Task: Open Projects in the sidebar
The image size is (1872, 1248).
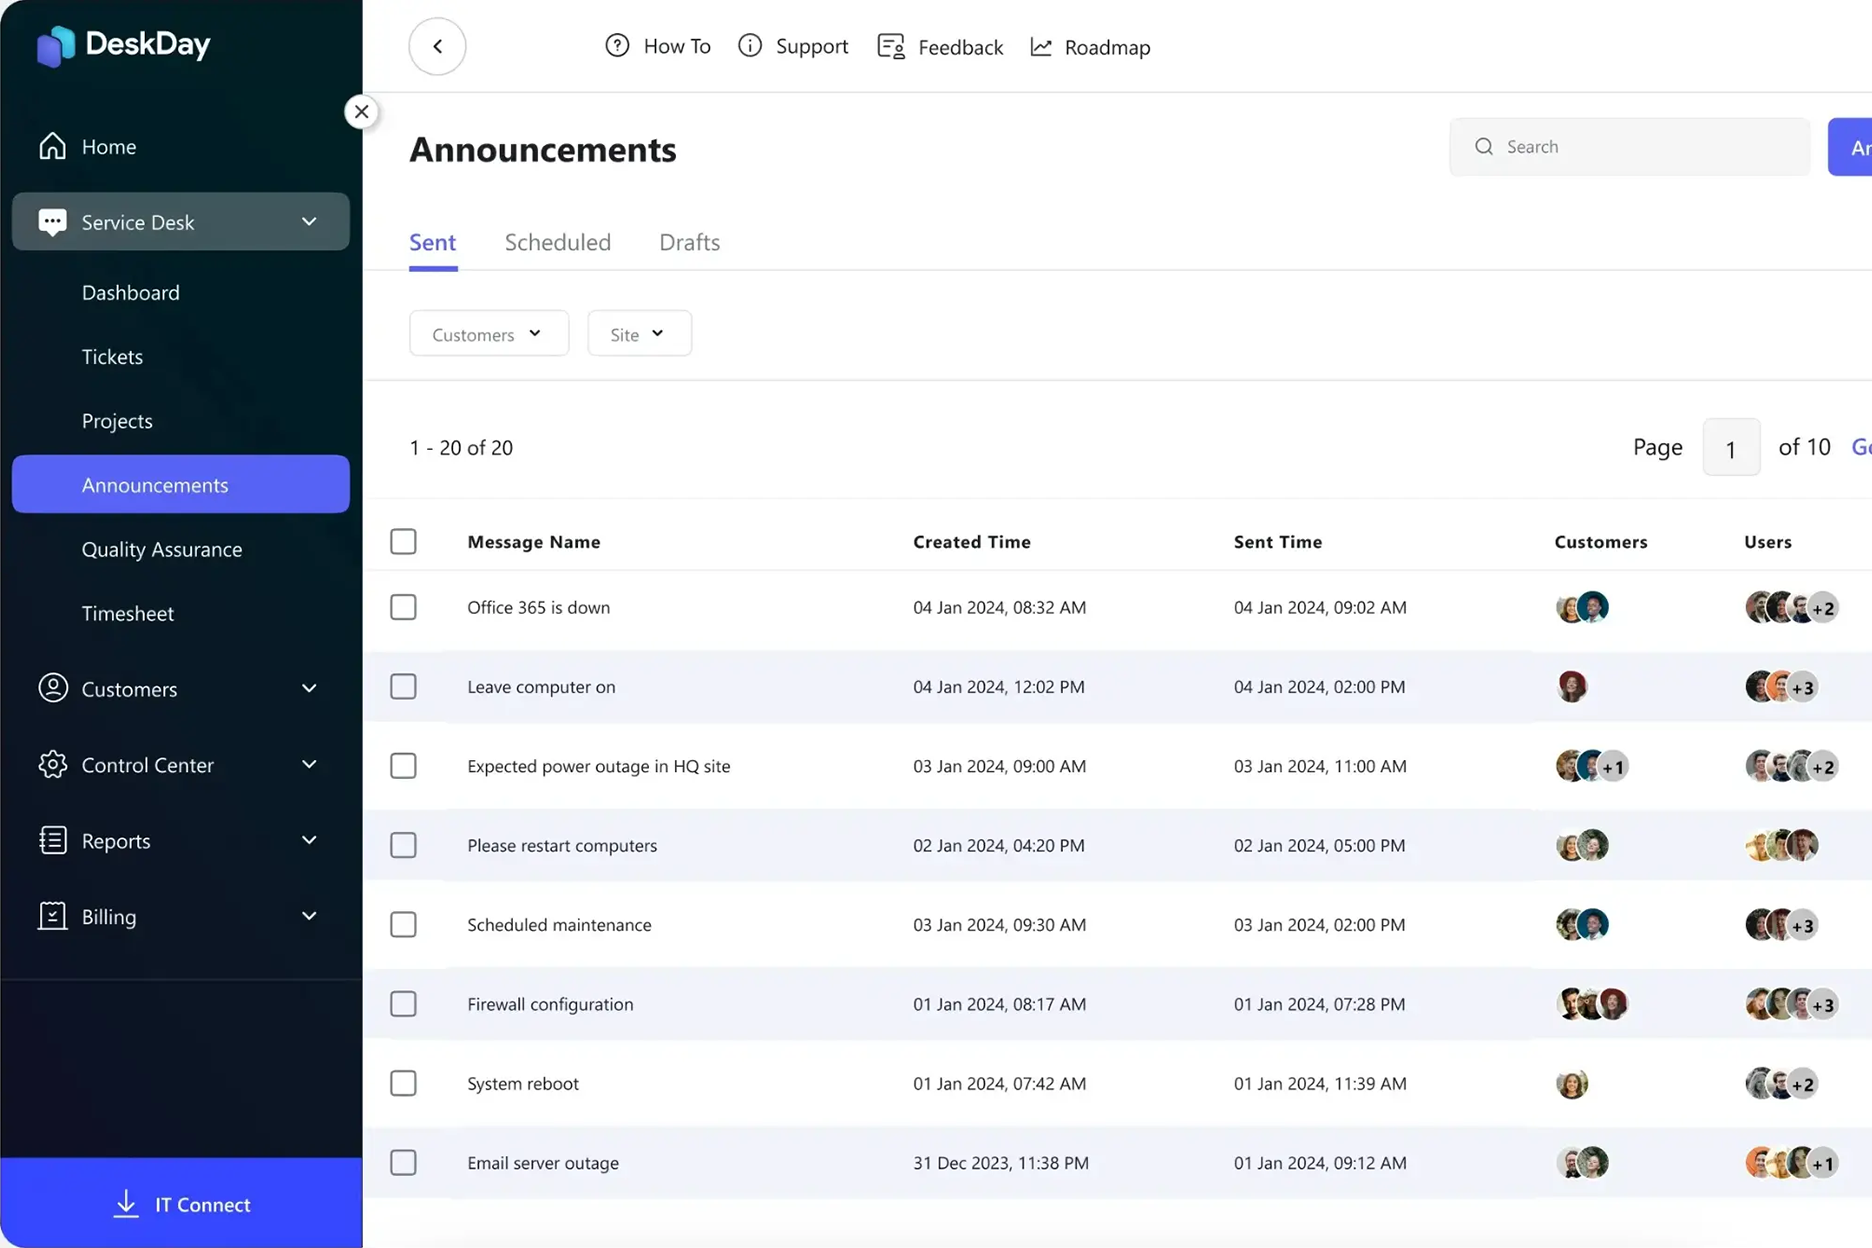Action: (117, 420)
